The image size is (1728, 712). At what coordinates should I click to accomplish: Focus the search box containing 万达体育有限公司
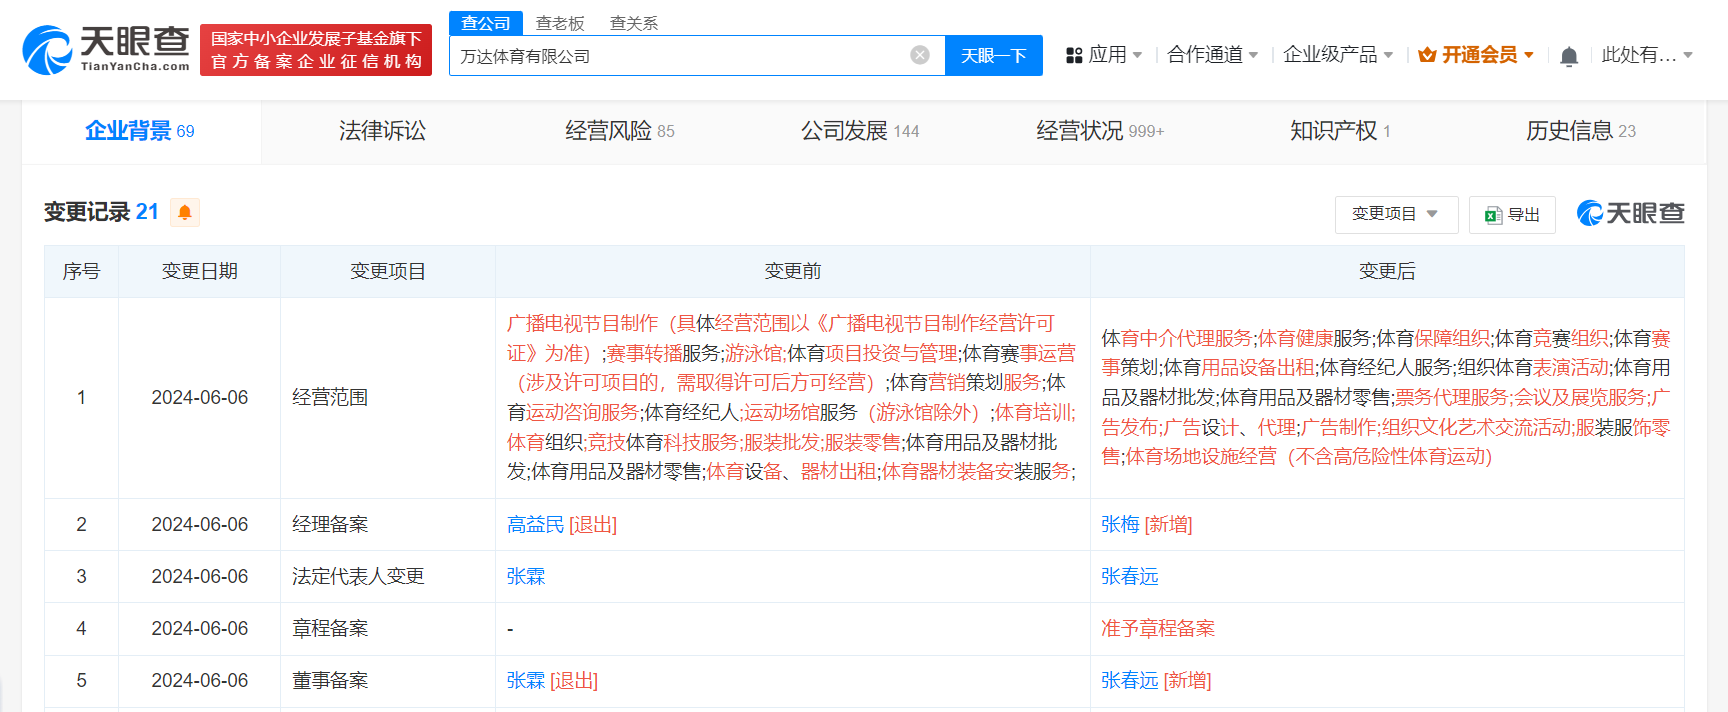tap(697, 56)
